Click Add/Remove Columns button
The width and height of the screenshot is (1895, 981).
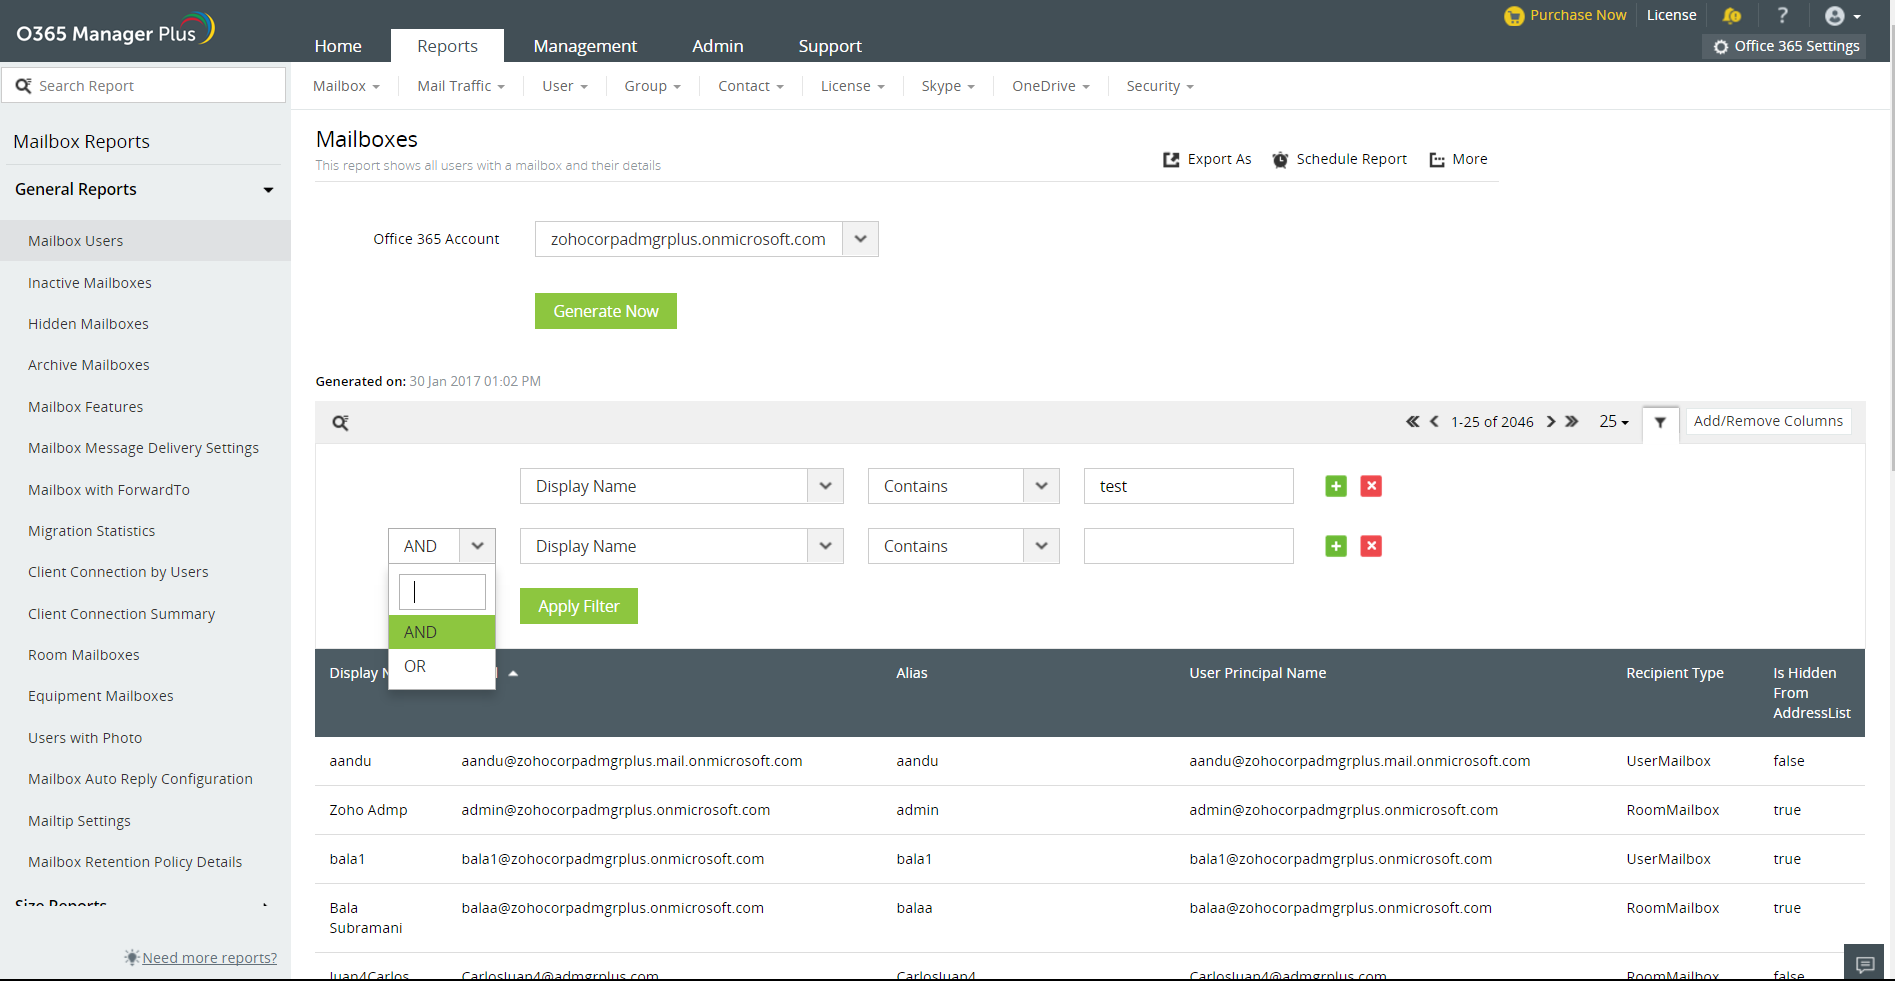coord(1768,422)
